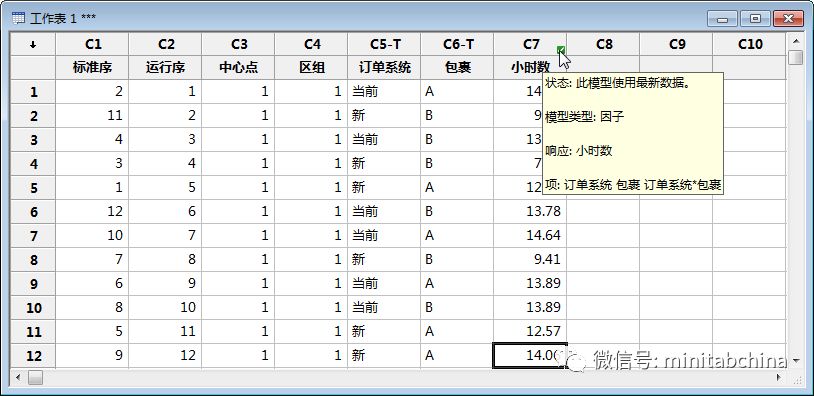Select row header 8

tap(33, 260)
